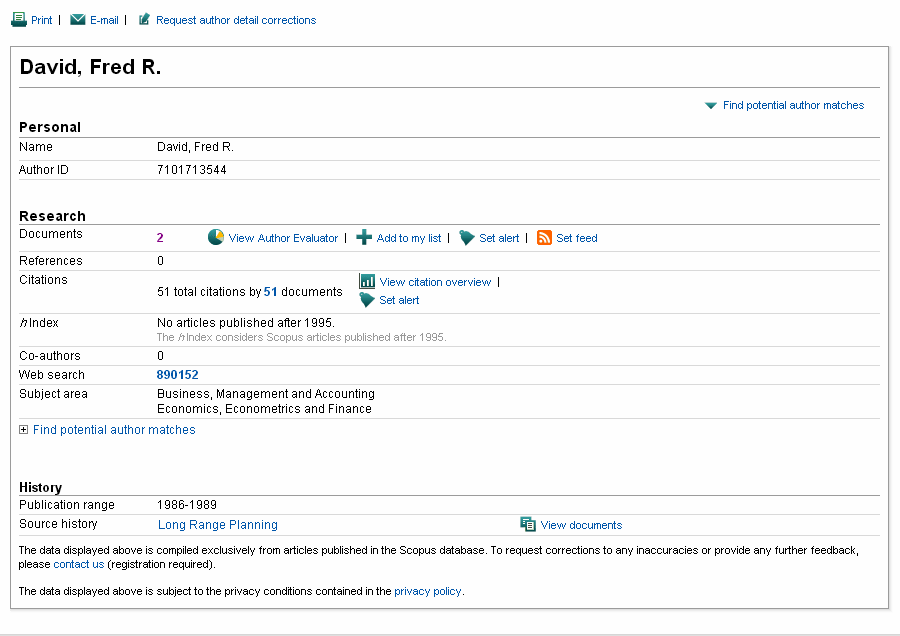Screen dimensions: 900x636
Task: Open top-right Find potential author matches arrow
Action: [x=710, y=105]
